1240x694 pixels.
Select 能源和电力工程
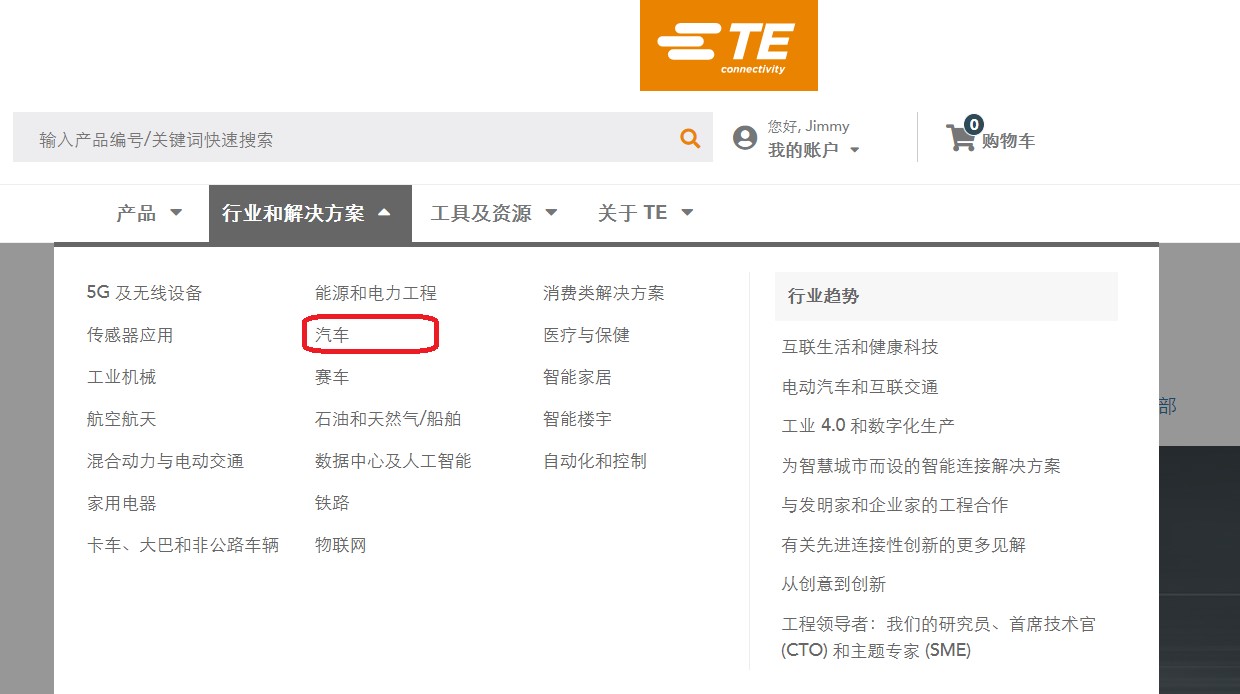click(x=376, y=293)
